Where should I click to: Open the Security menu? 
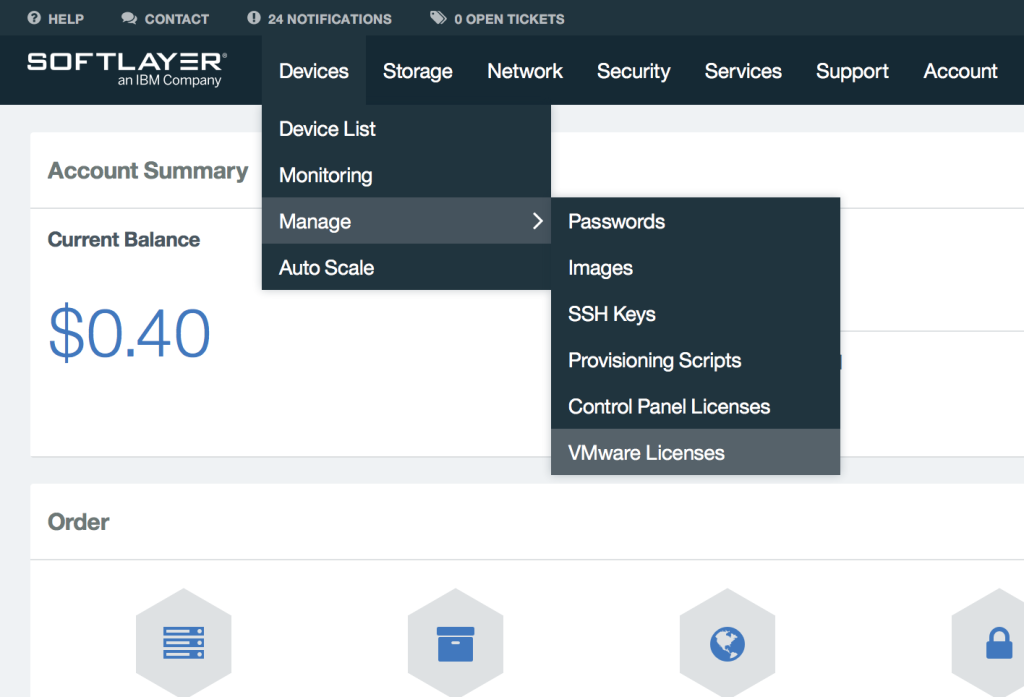click(633, 71)
